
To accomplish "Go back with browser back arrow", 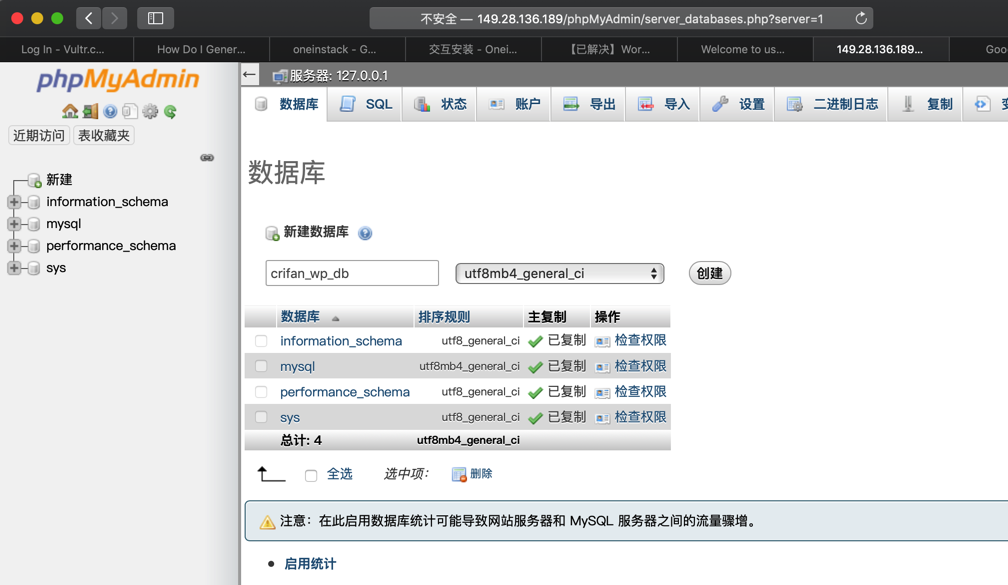I will pyautogui.click(x=89, y=18).
